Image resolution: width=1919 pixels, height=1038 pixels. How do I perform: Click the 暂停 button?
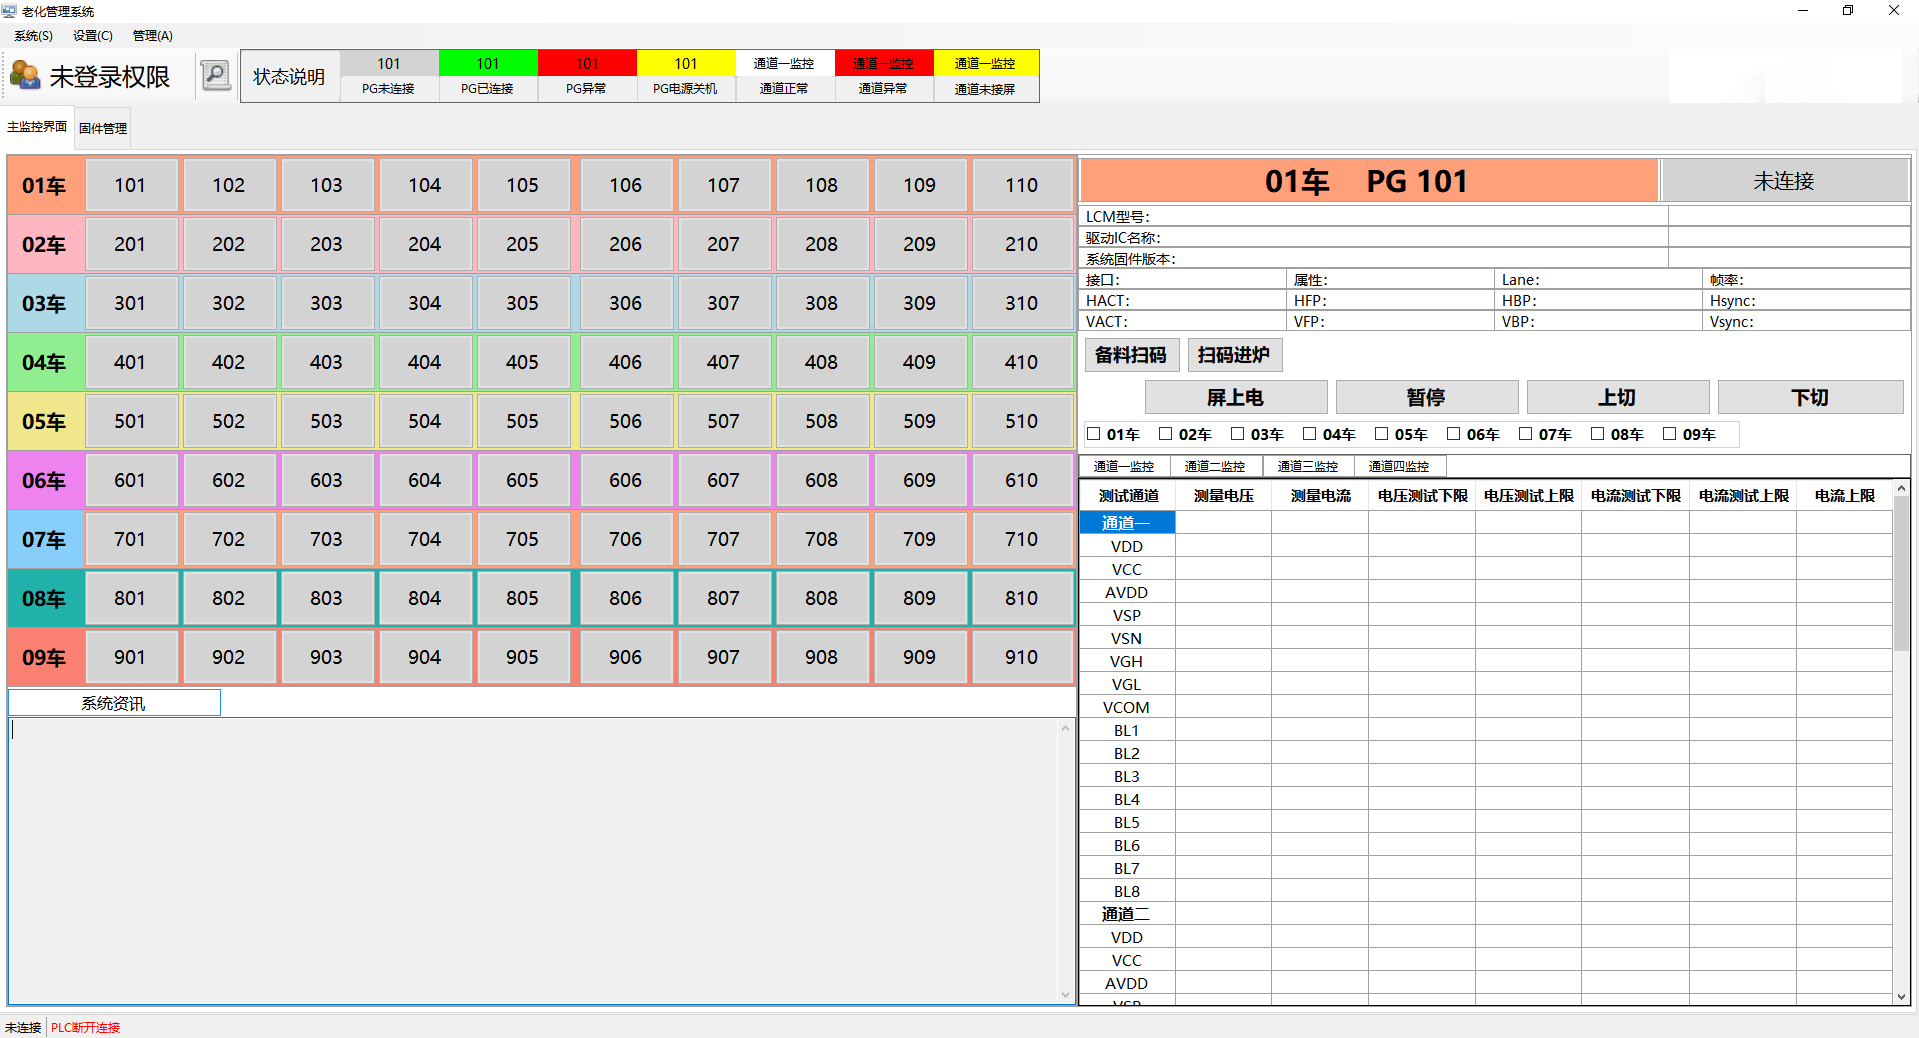pos(1426,397)
